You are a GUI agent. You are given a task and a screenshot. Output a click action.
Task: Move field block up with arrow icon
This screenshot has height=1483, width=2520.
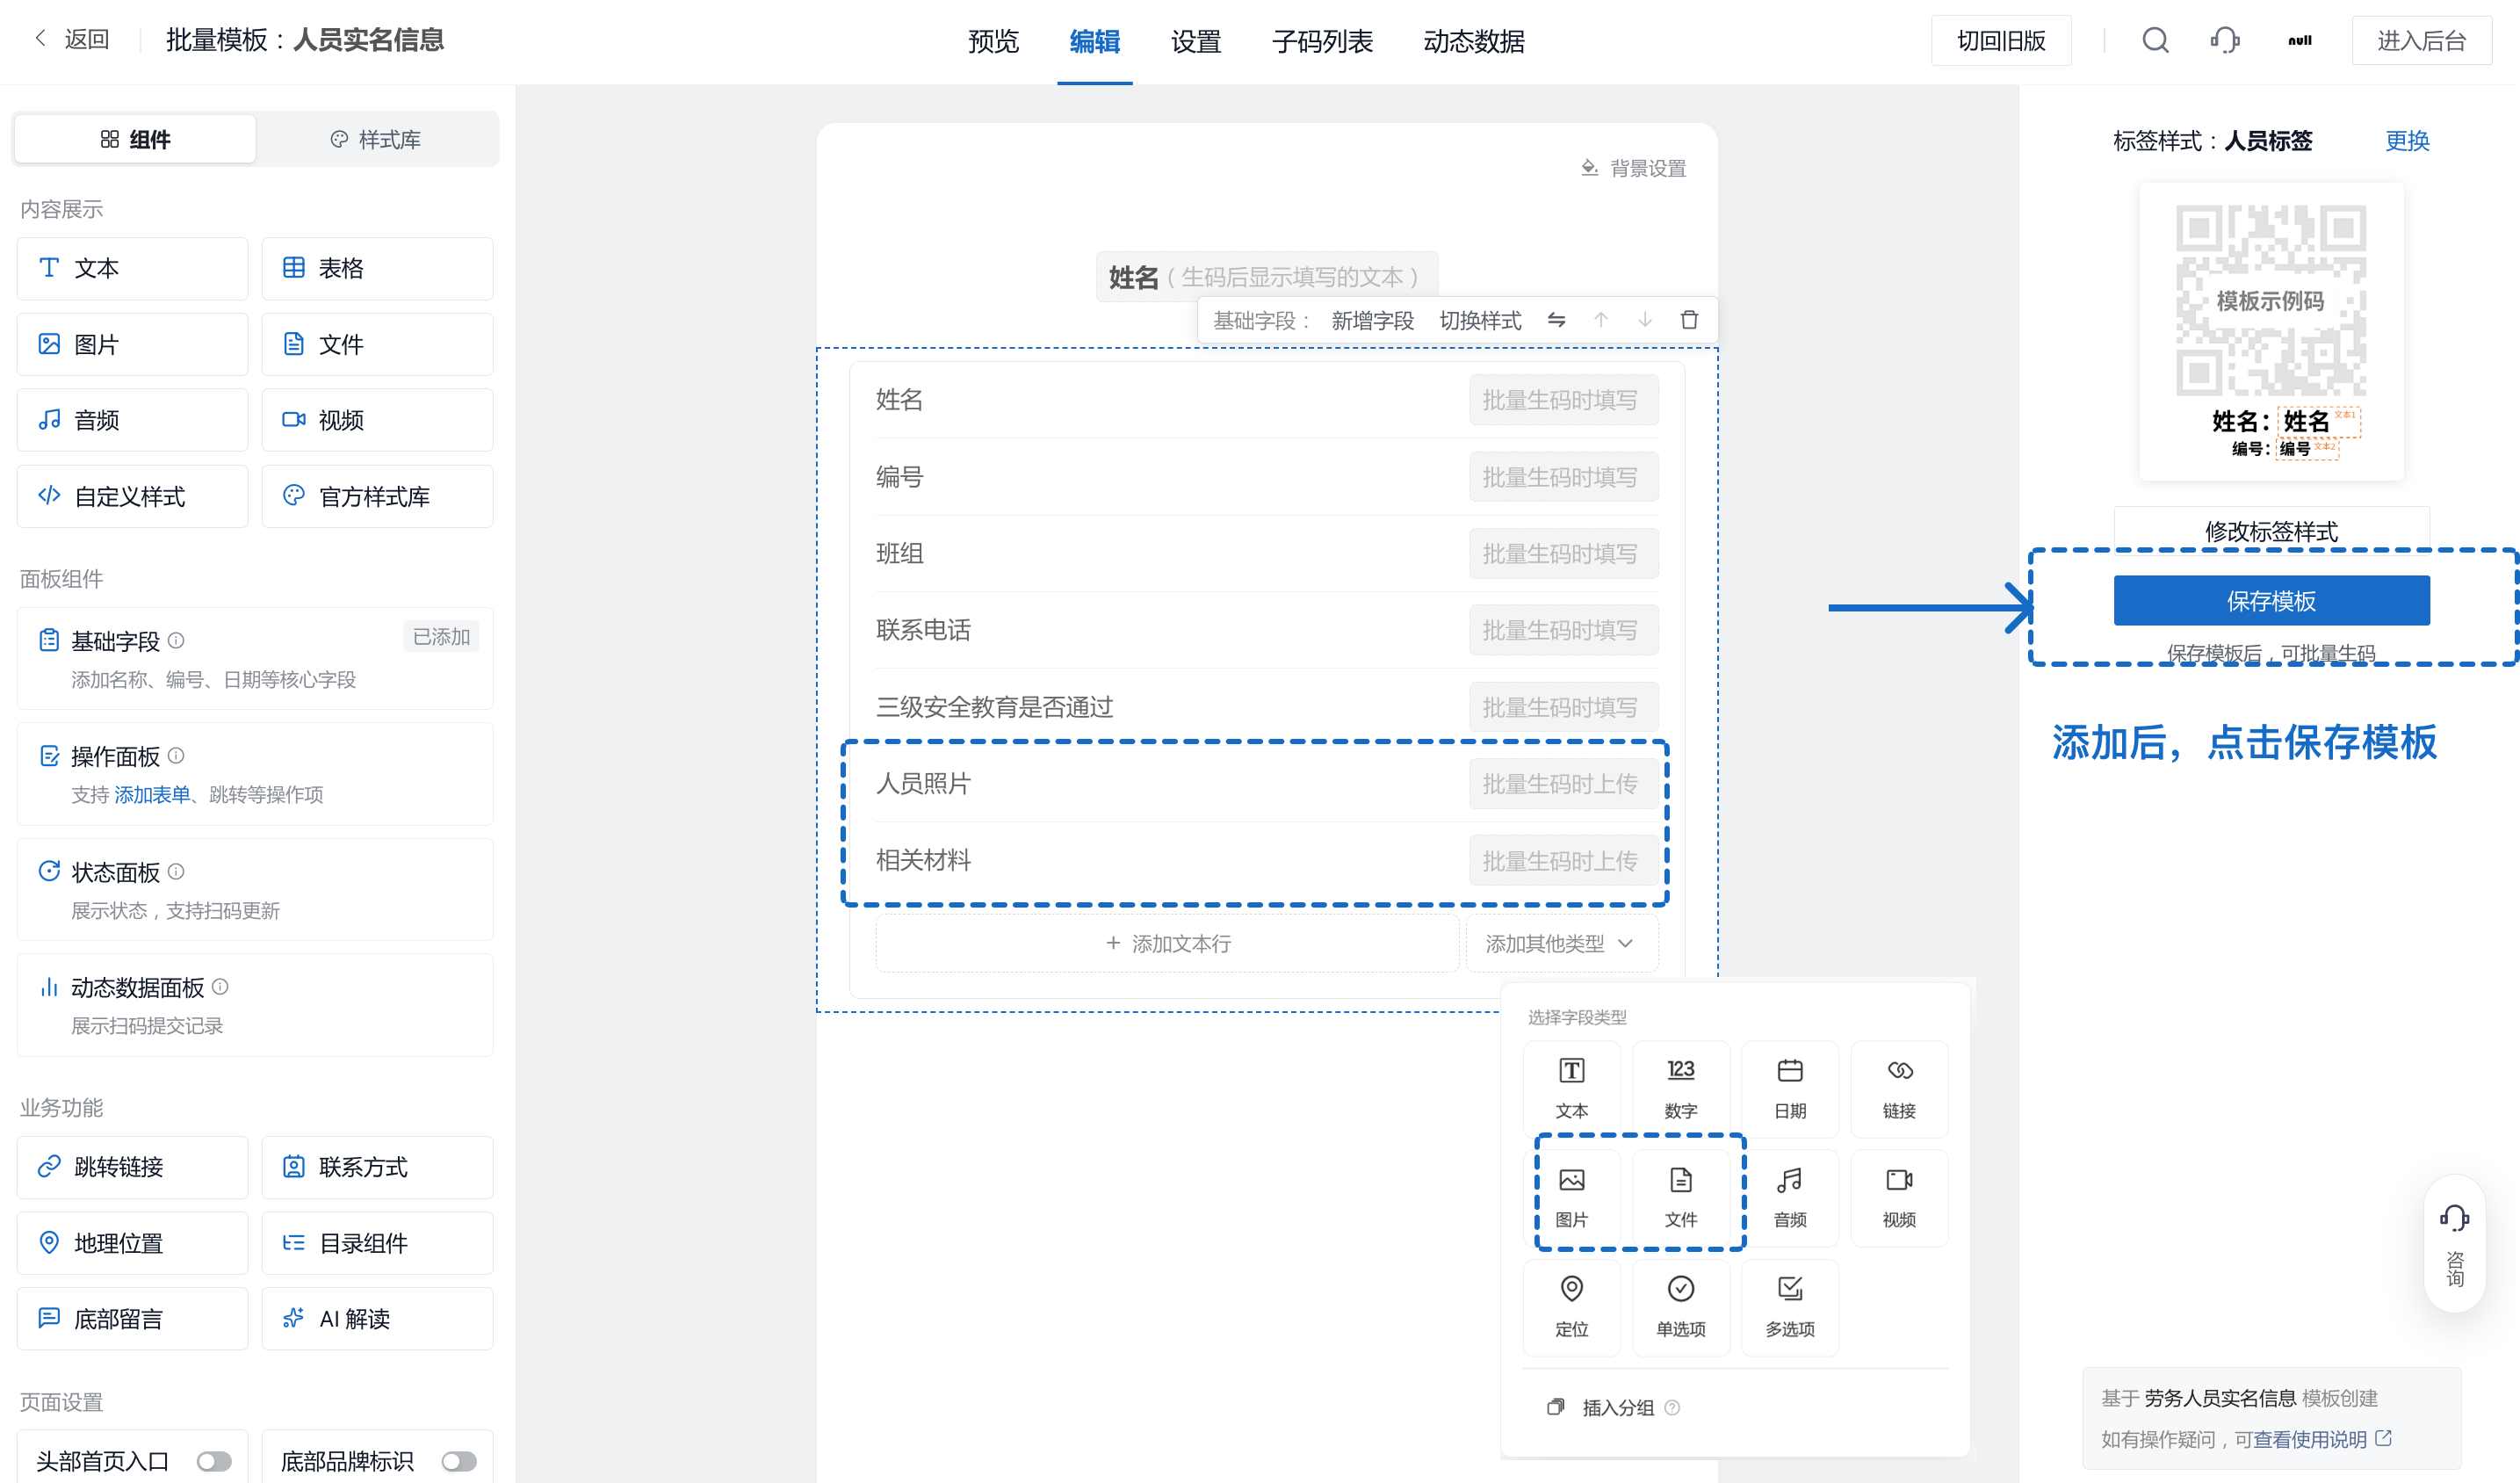click(x=1600, y=320)
